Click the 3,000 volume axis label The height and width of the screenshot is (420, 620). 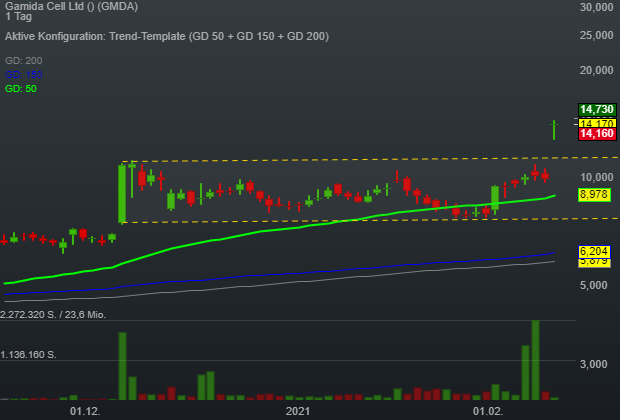[593, 364]
